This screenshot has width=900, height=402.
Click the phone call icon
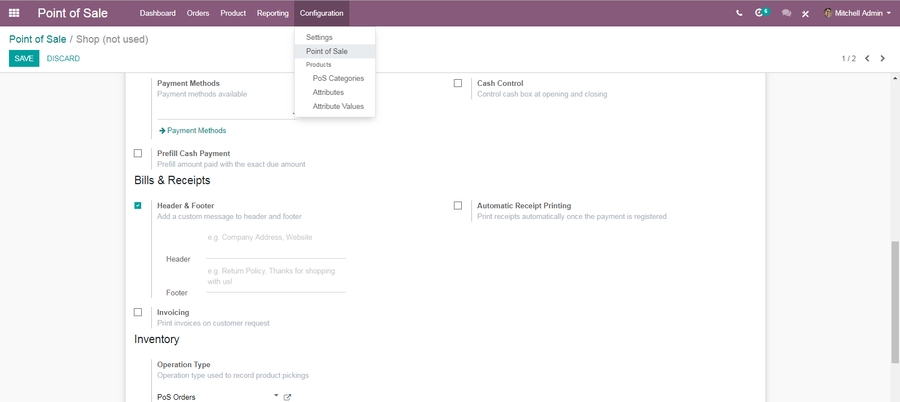[739, 13]
